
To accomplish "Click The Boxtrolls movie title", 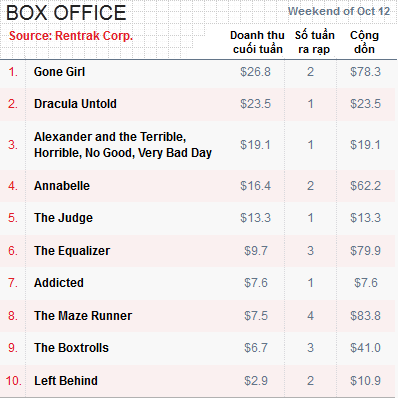I will point(71,348).
